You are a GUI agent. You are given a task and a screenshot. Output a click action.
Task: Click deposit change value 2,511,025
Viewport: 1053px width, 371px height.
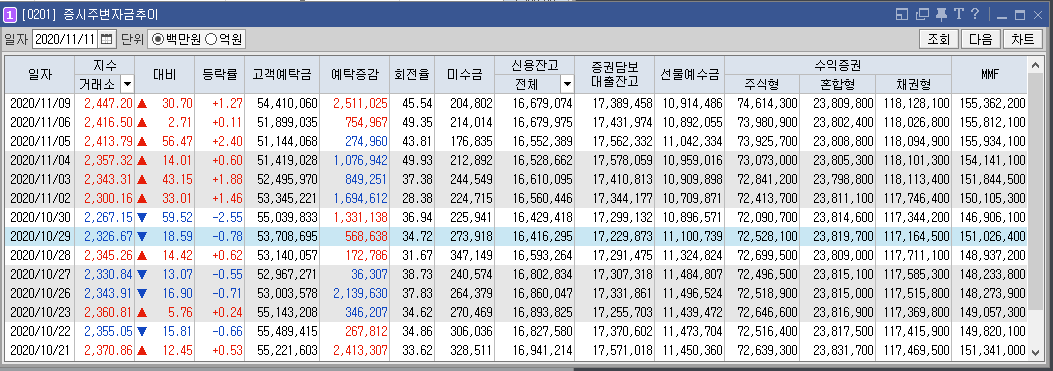click(360, 104)
